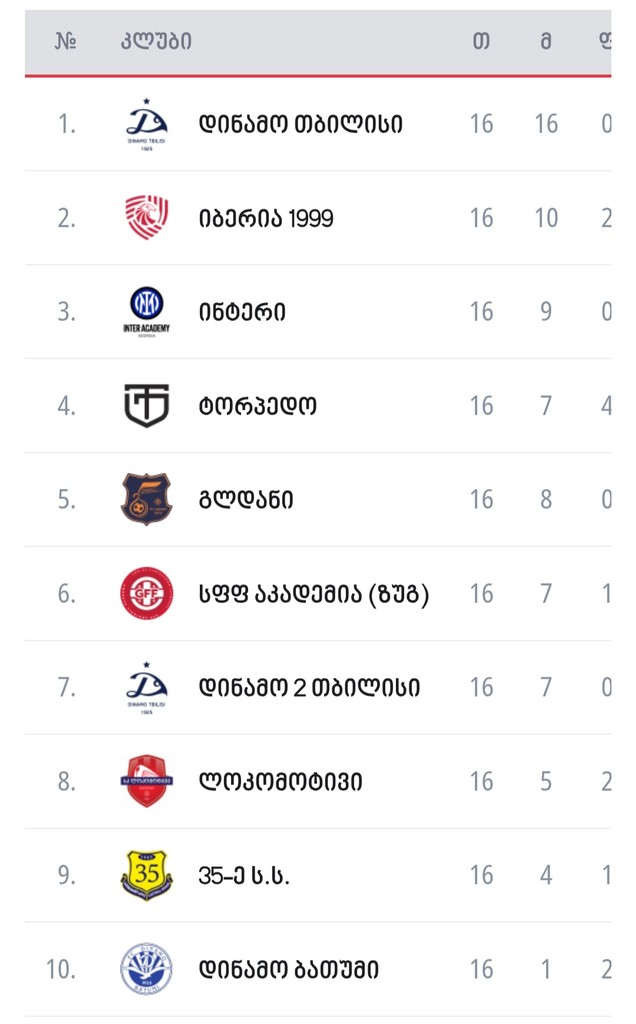The width and height of the screenshot is (636, 1024).
Task: Click the Dinamo 2 Tbilisi logo
Action: [x=146, y=688]
